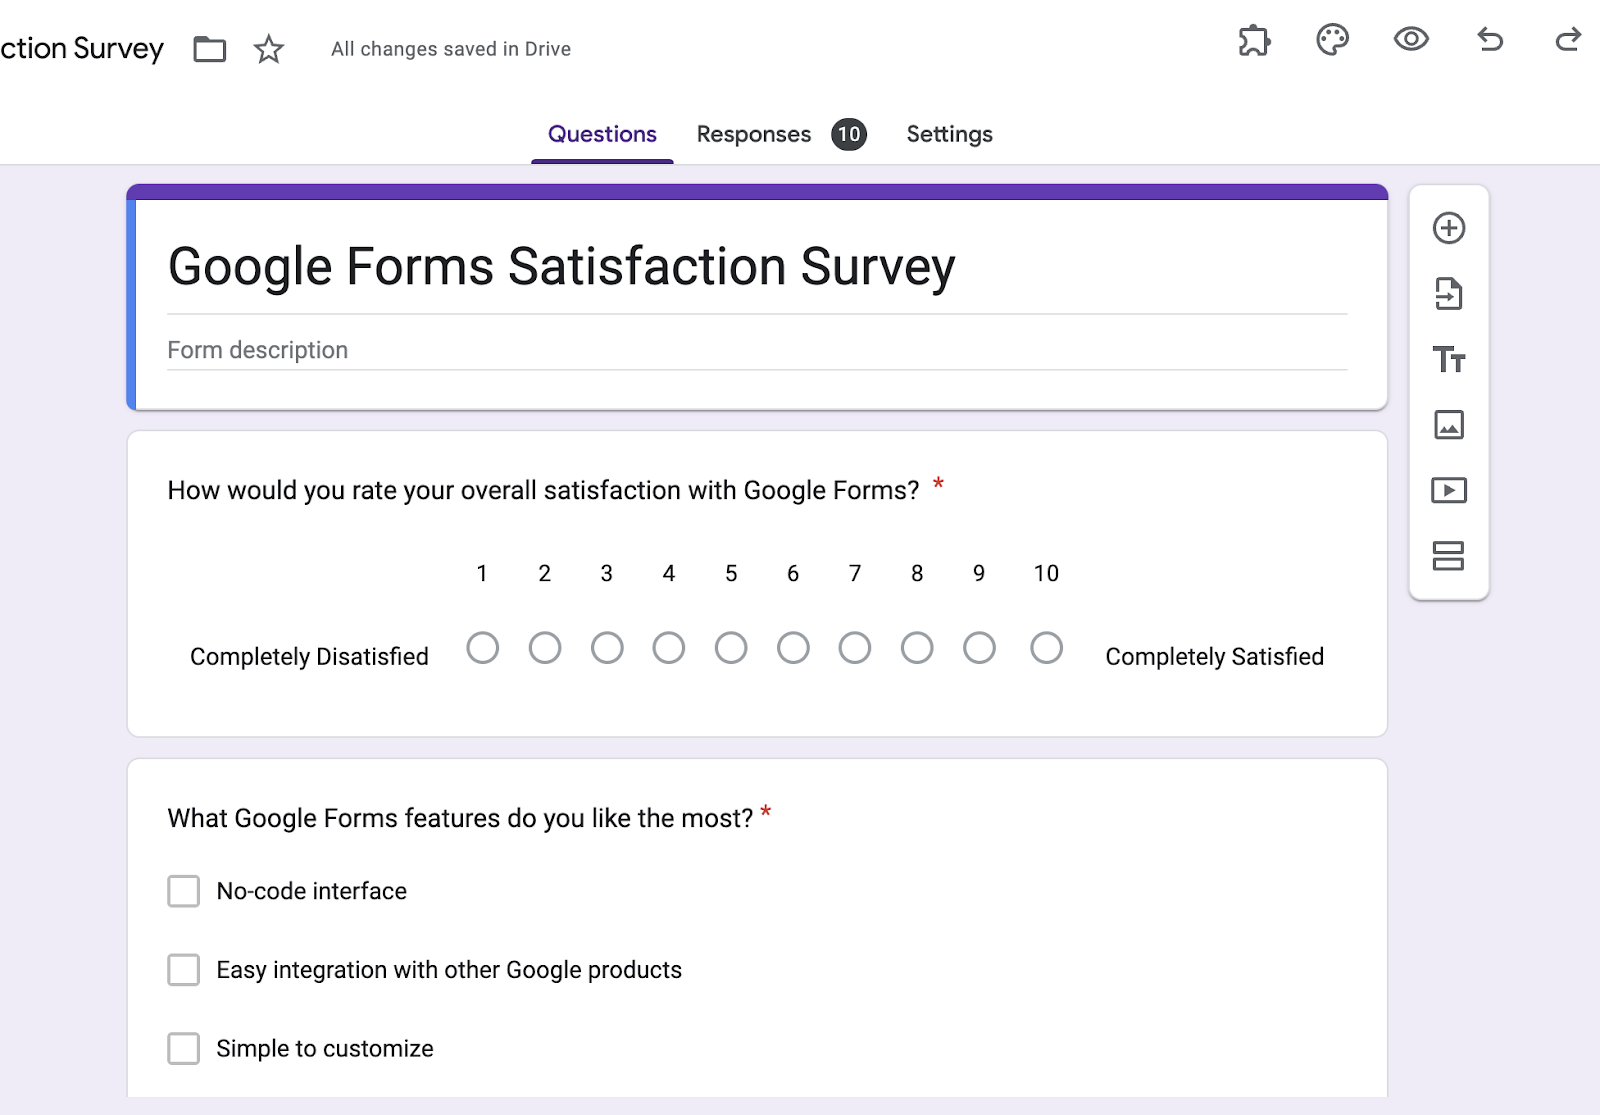Click the undo arrow icon
1600x1115 pixels.
1490,40
